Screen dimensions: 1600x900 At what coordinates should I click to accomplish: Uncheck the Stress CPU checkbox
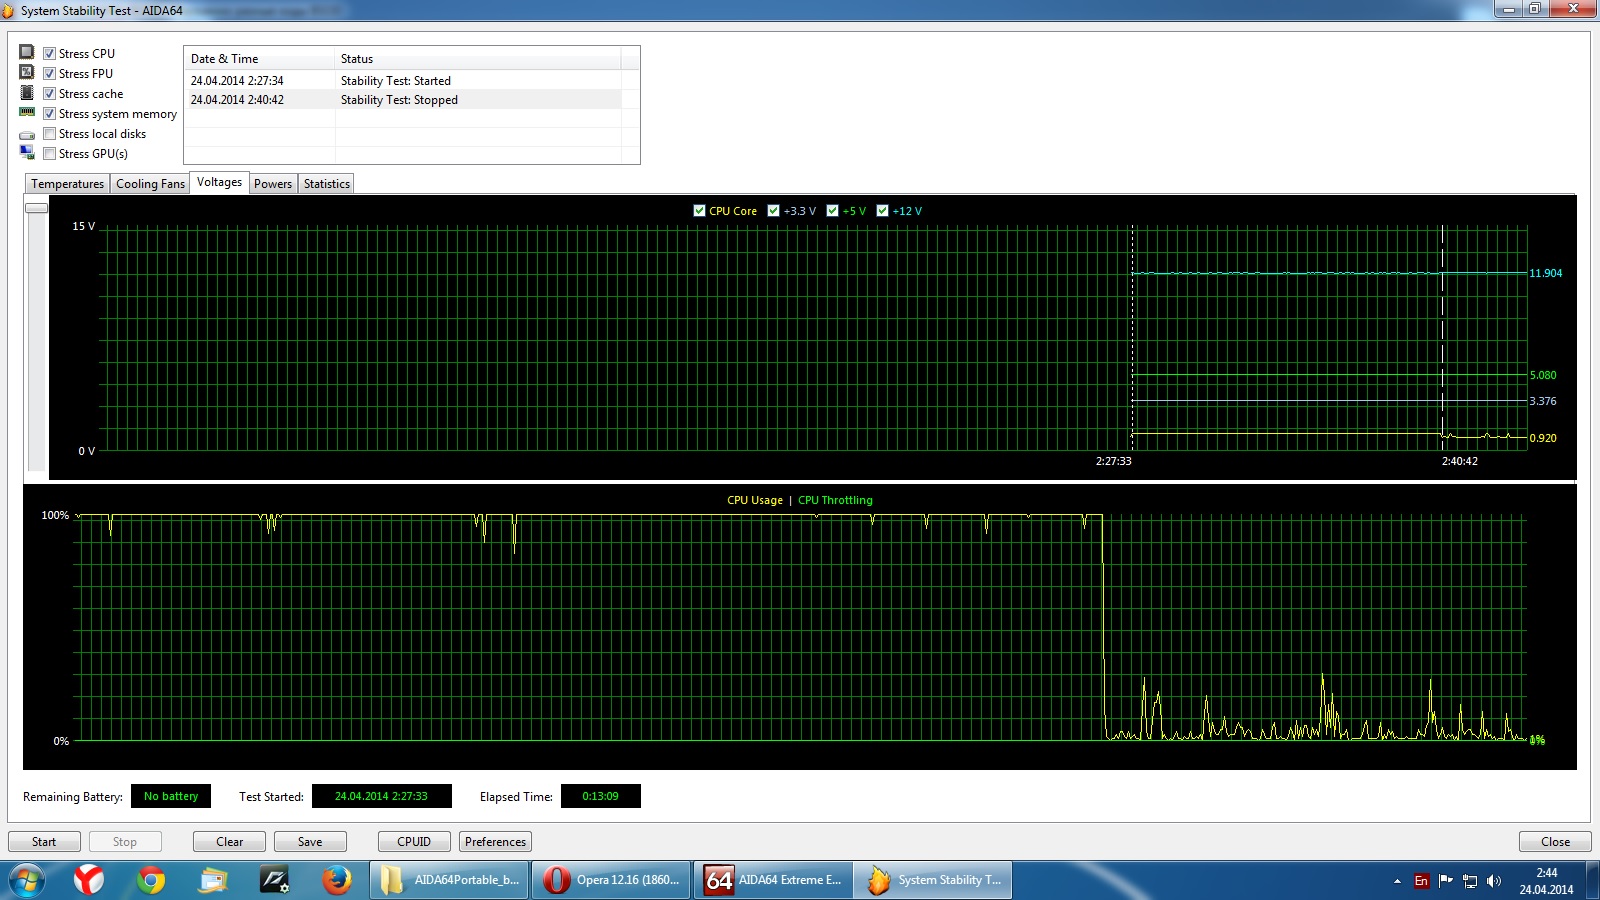[x=49, y=53]
